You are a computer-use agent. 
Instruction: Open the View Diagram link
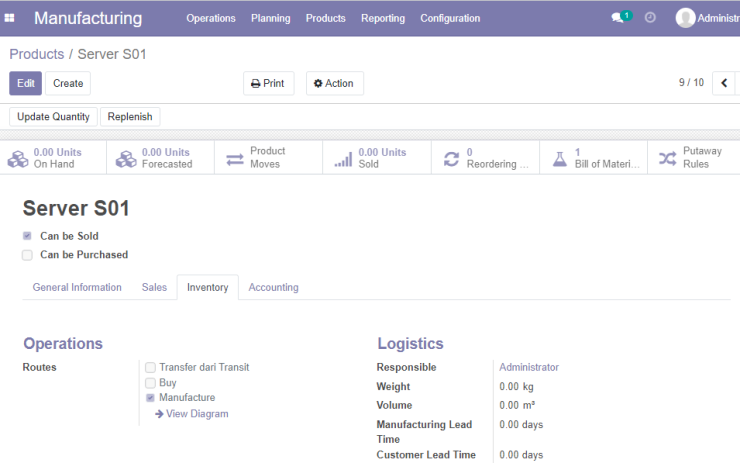point(192,413)
